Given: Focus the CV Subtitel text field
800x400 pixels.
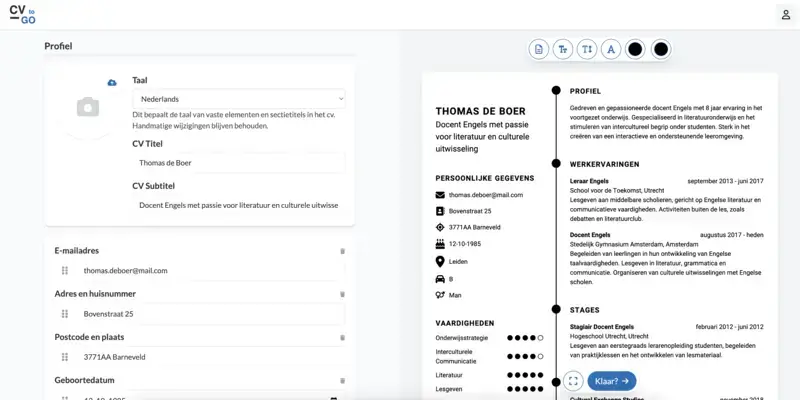Looking at the screenshot, I should tap(238, 205).
